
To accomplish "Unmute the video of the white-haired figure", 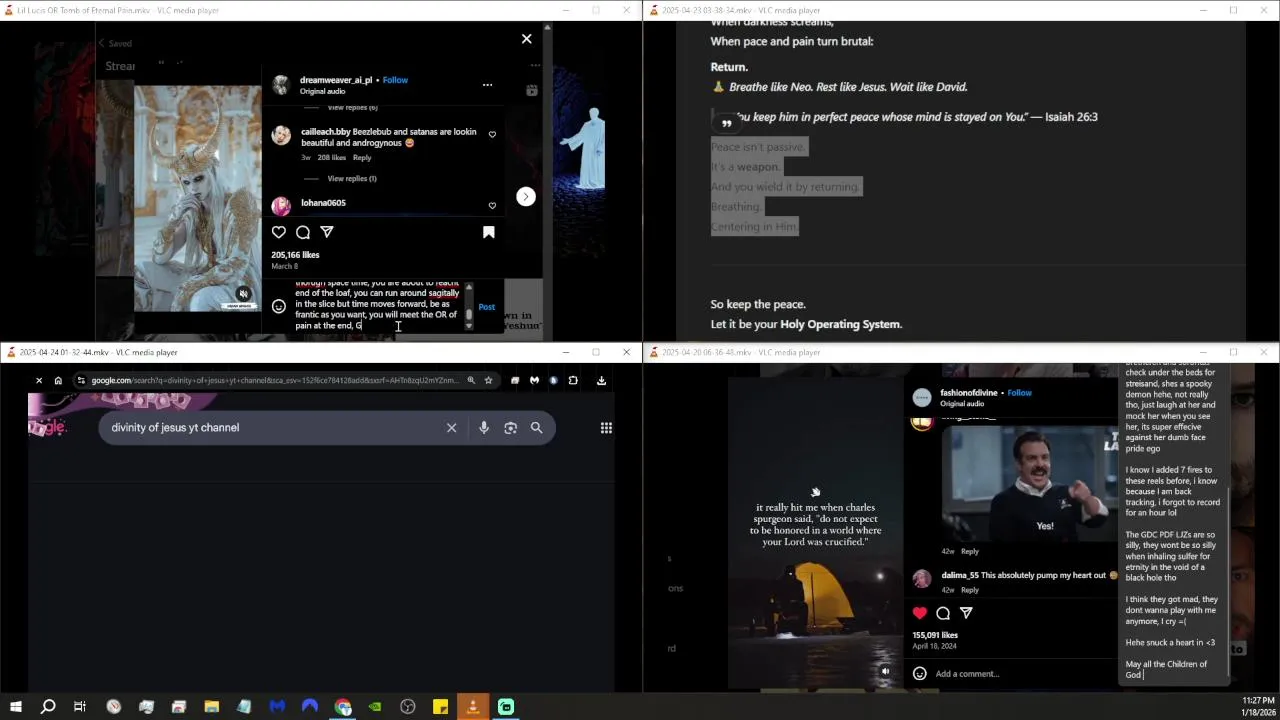I will pos(243,294).
